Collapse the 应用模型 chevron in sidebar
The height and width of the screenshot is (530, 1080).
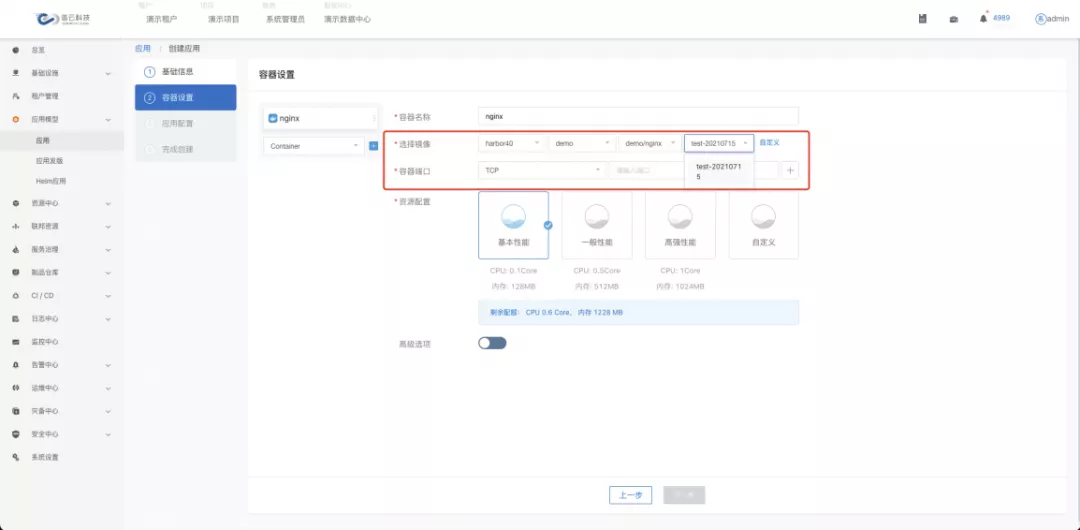point(108,119)
